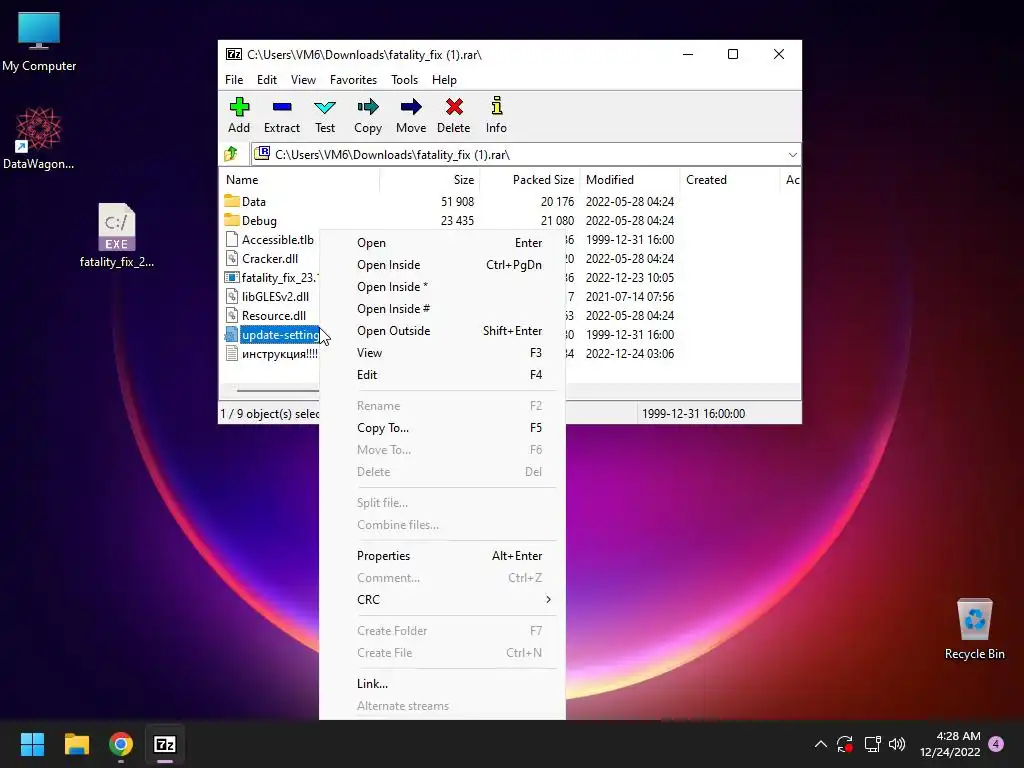Open the Favorites menu
Screen dimensions: 1024x768
353,80
